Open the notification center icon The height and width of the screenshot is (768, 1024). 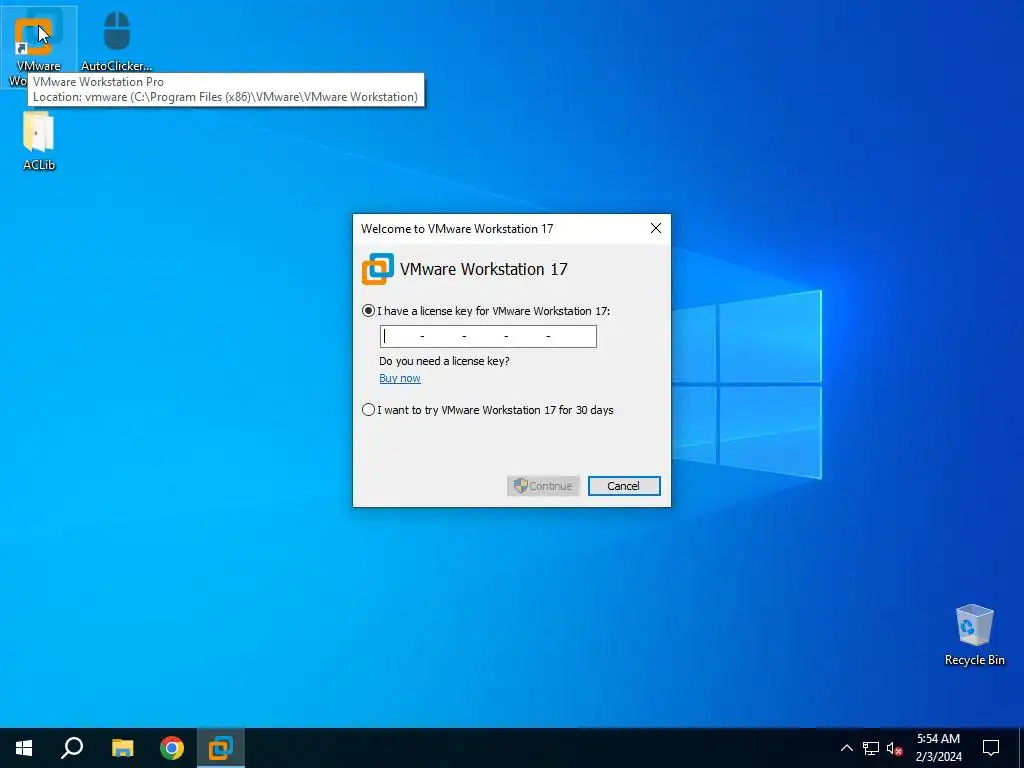coord(991,748)
